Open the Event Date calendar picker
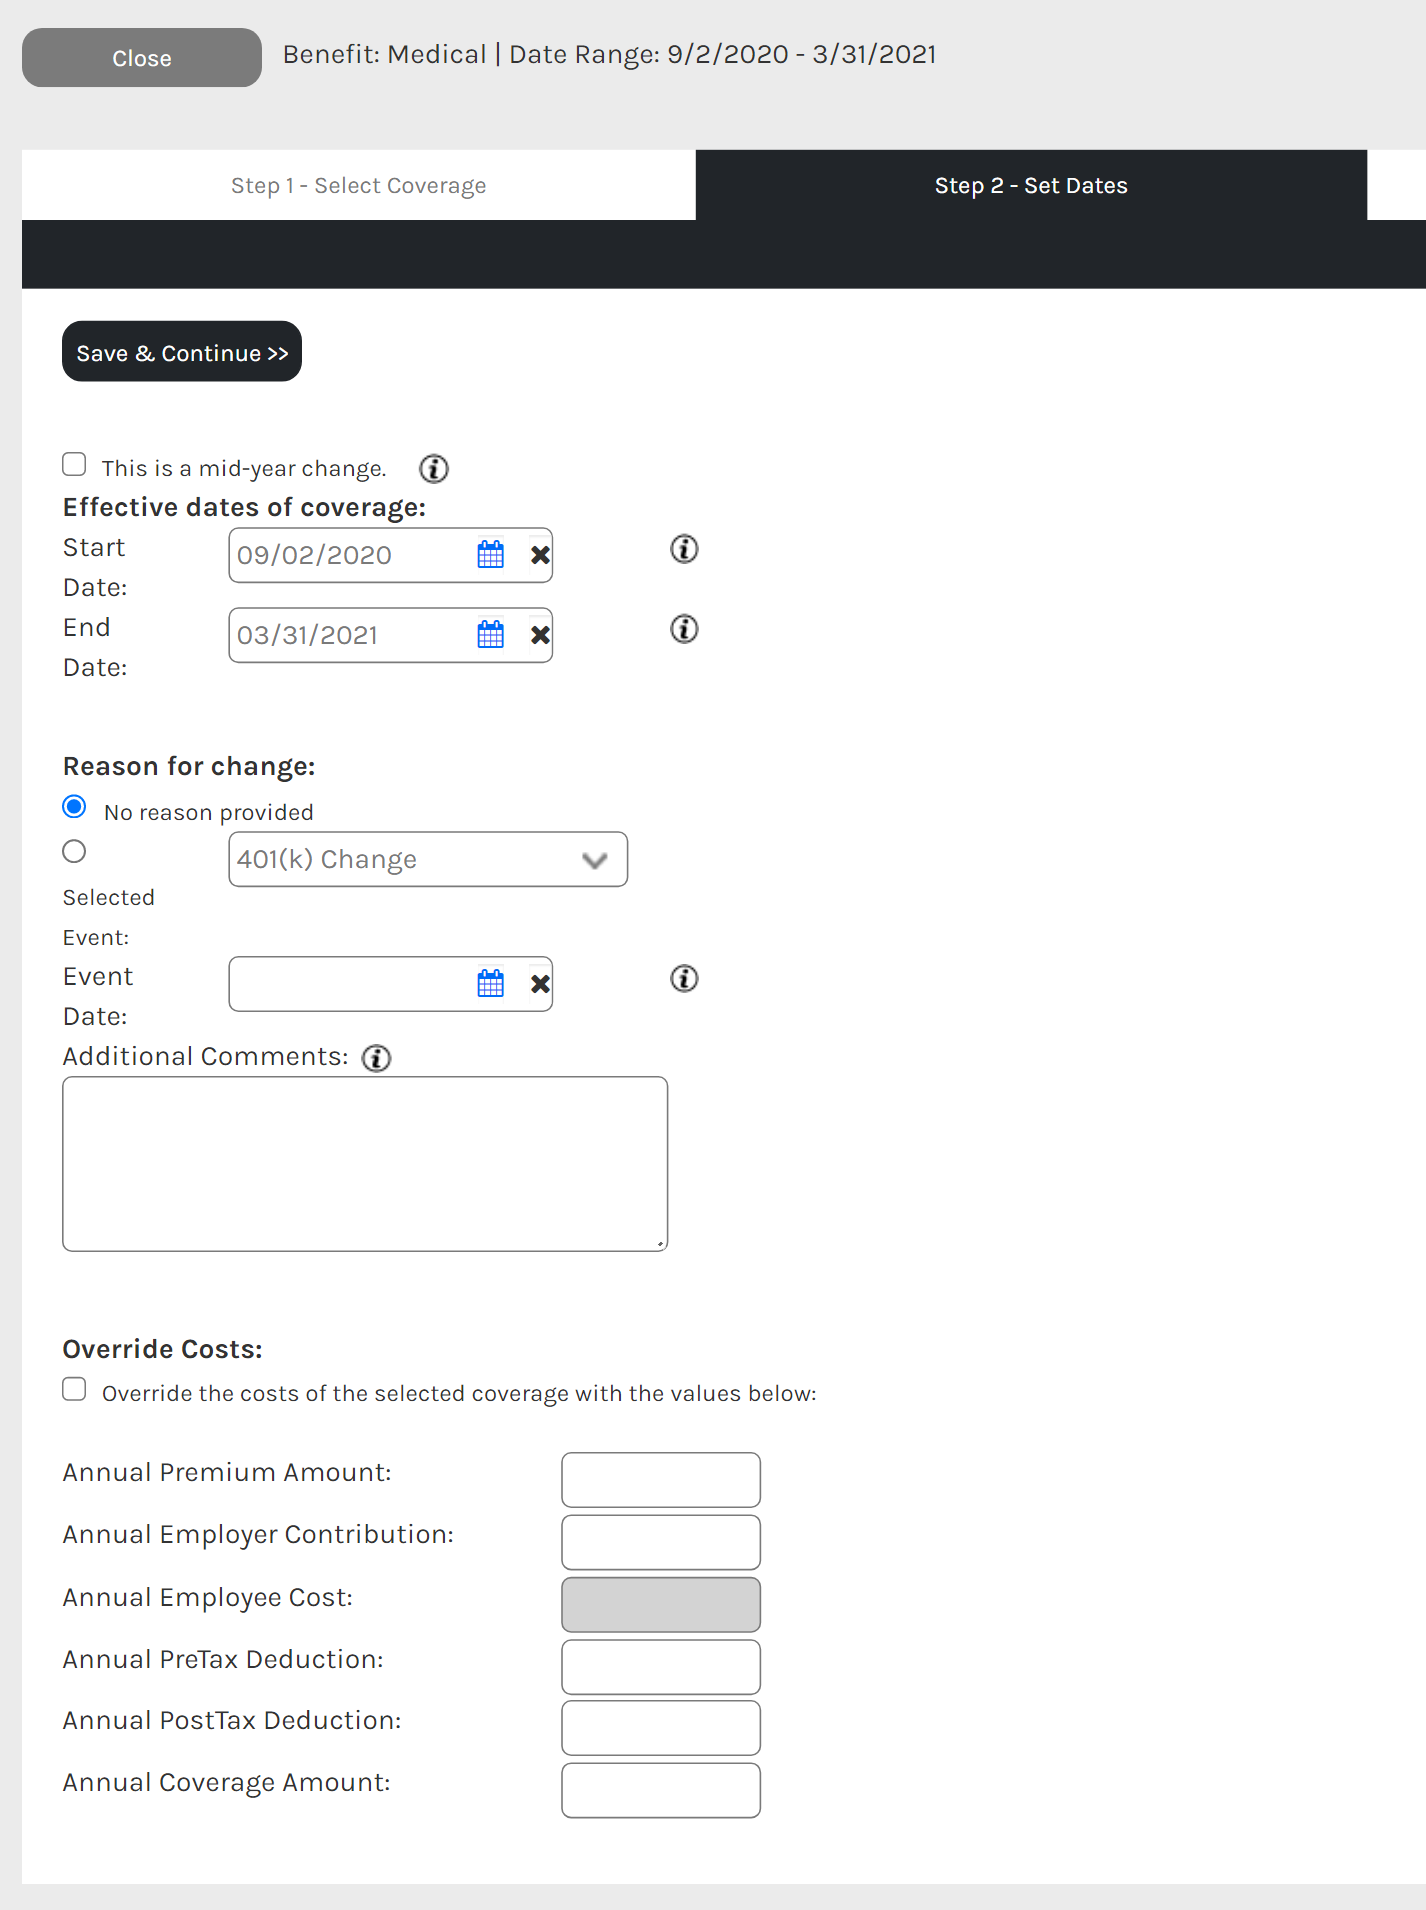The image size is (1426, 1910). pos(491,984)
